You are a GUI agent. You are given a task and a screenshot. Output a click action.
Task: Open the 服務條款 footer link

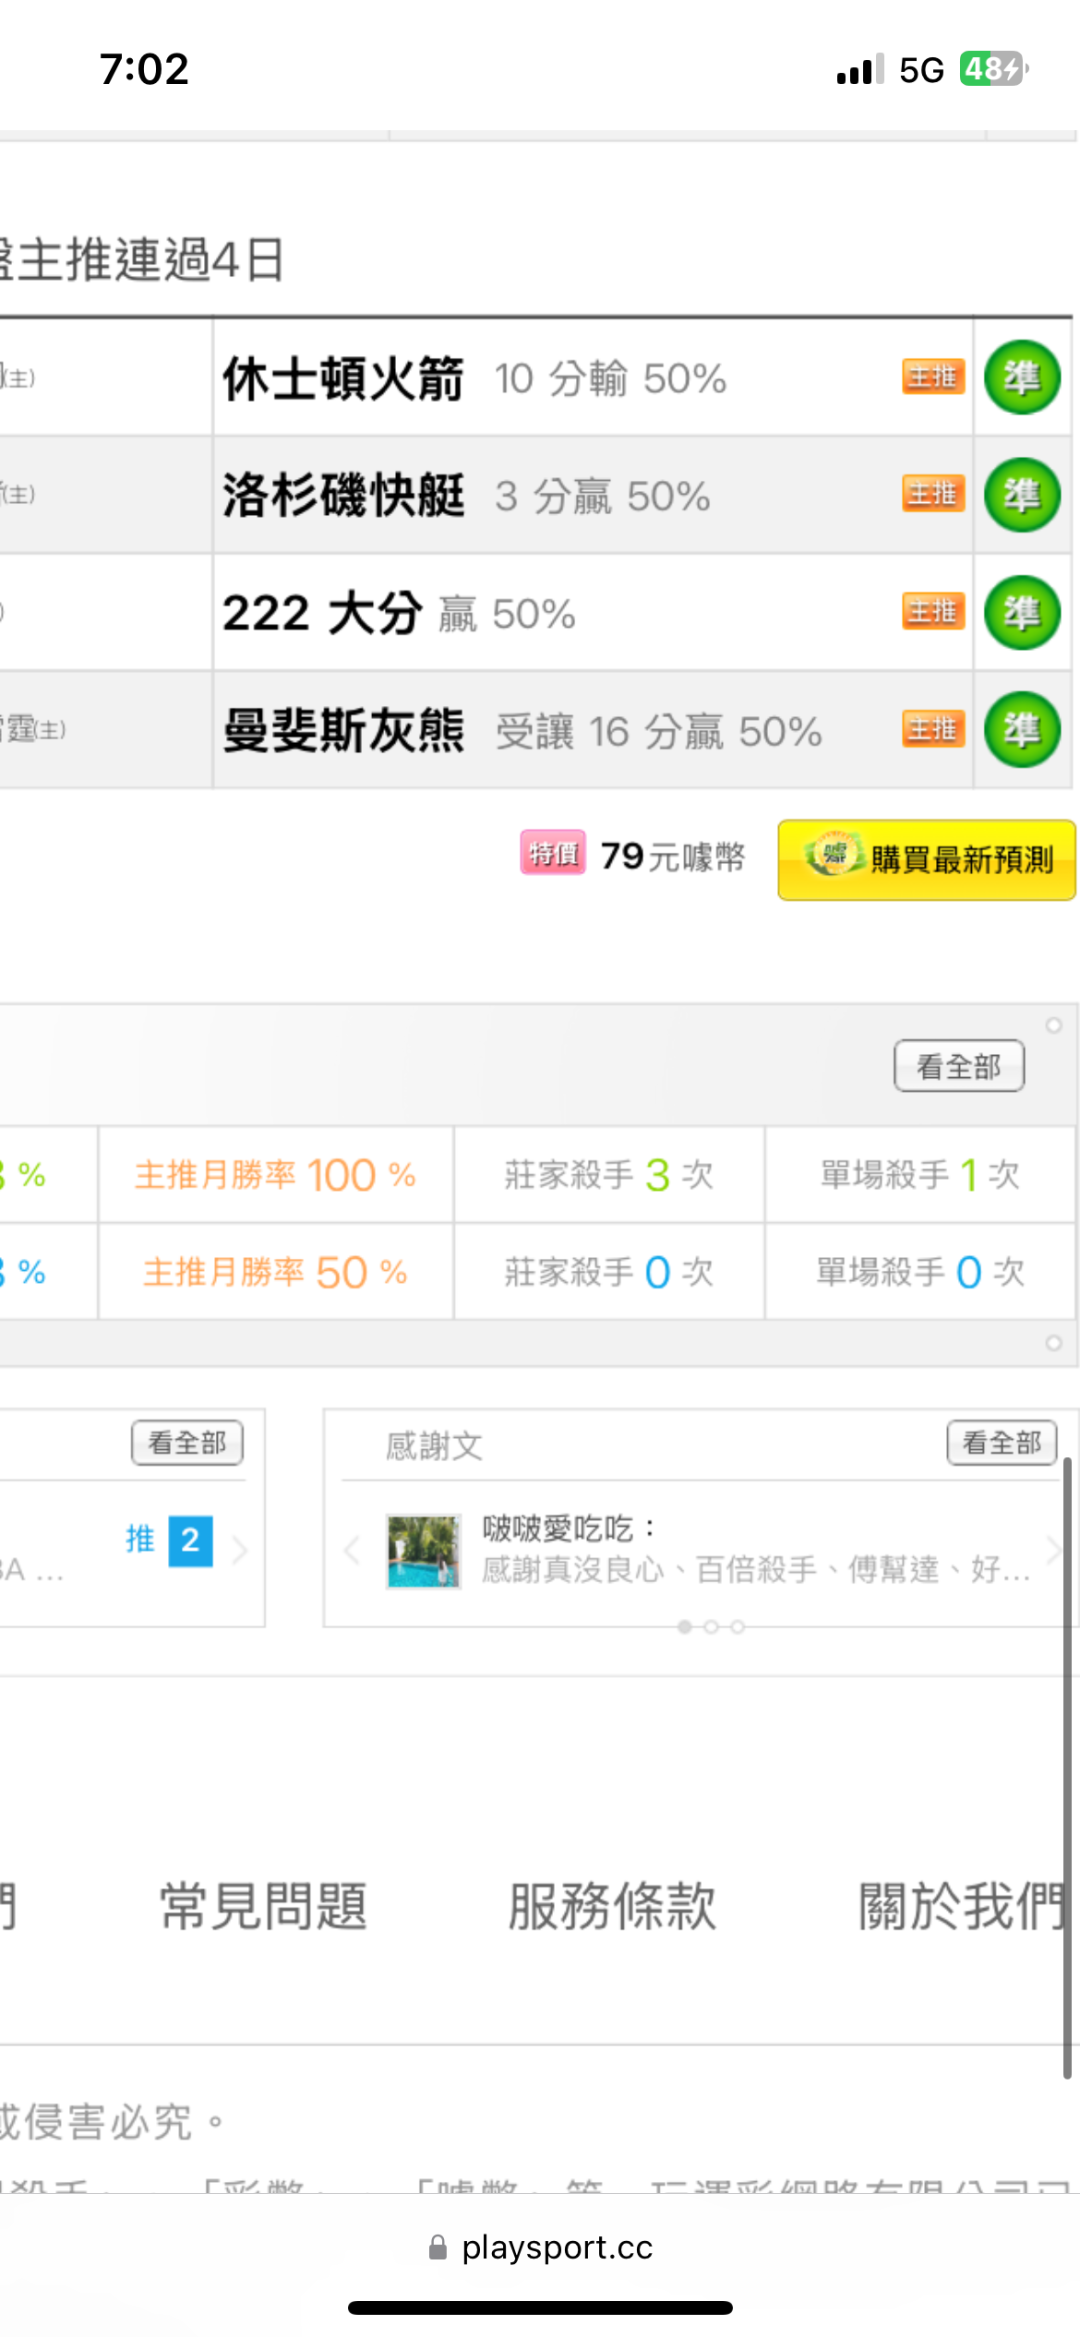(612, 1906)
